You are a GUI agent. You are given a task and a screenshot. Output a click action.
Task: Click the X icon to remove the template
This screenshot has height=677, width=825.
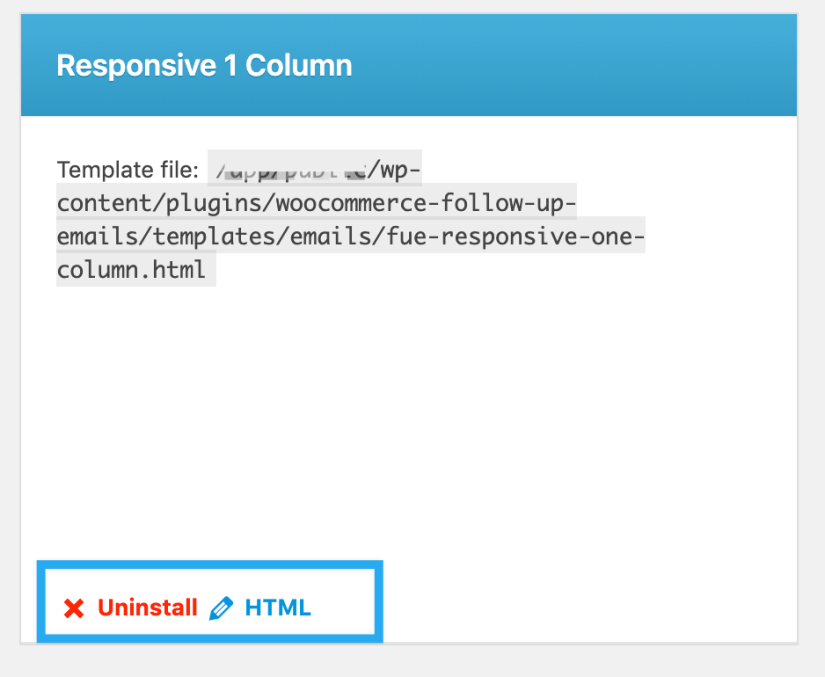pos(73,607)
